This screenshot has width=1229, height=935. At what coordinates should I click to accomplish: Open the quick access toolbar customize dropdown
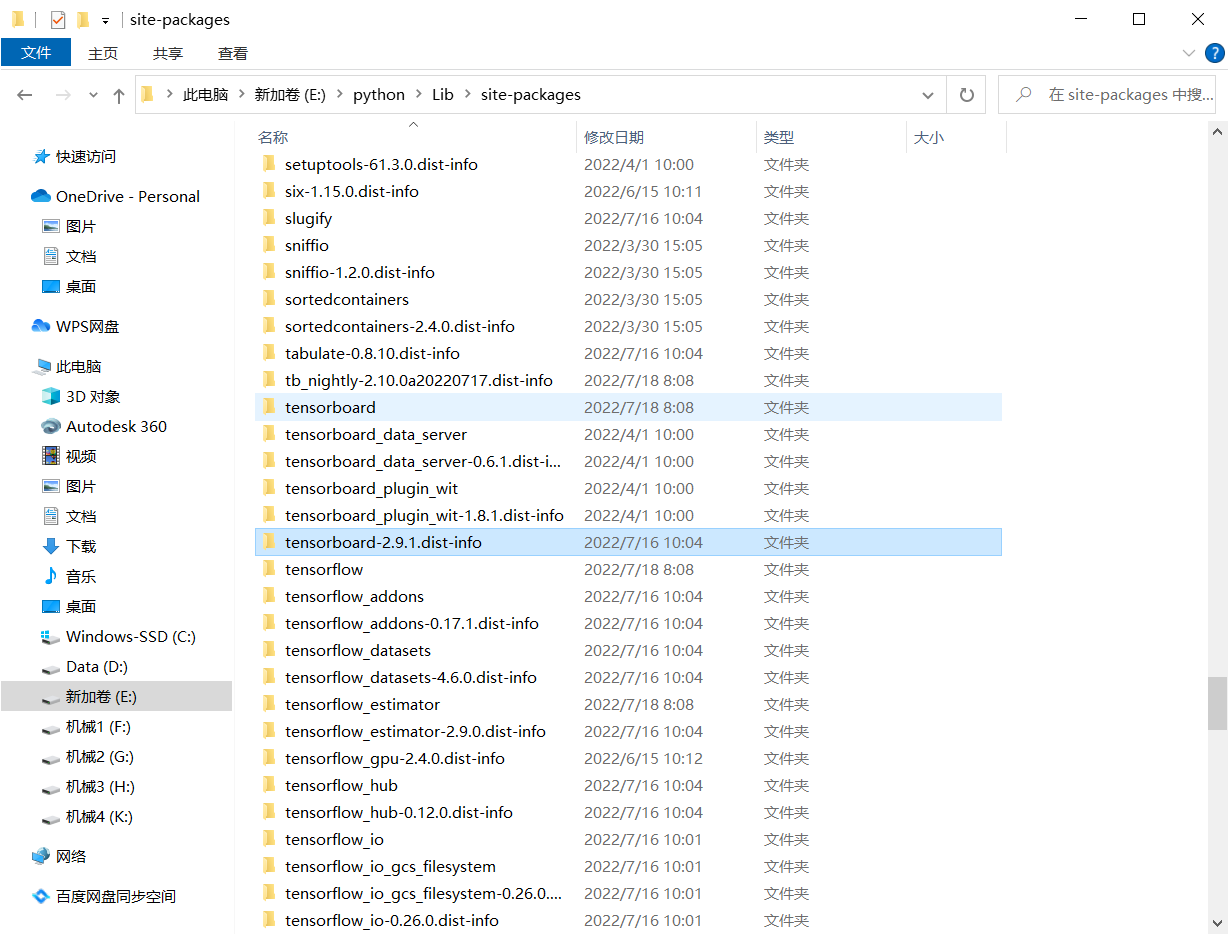[105, 20]
